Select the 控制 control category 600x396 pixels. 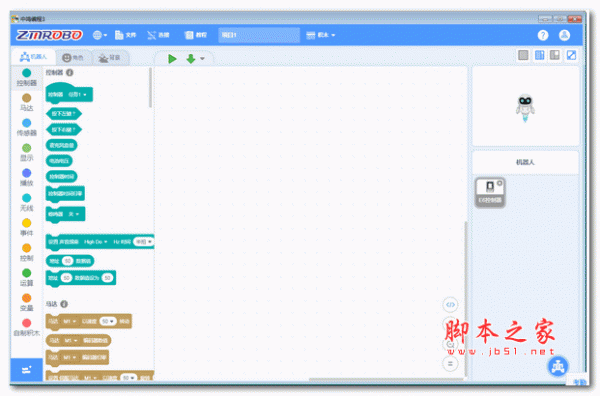click(26, 253)
